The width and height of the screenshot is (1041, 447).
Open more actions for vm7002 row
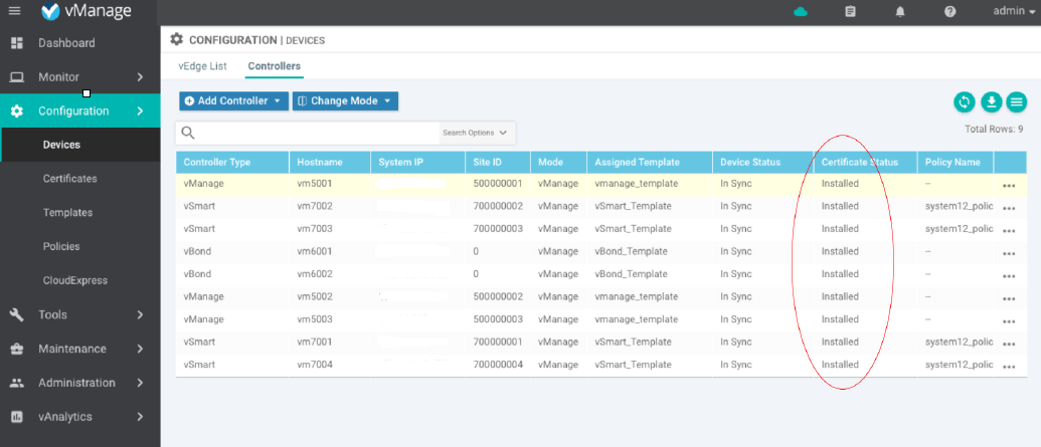click(x=1009, y=209)
